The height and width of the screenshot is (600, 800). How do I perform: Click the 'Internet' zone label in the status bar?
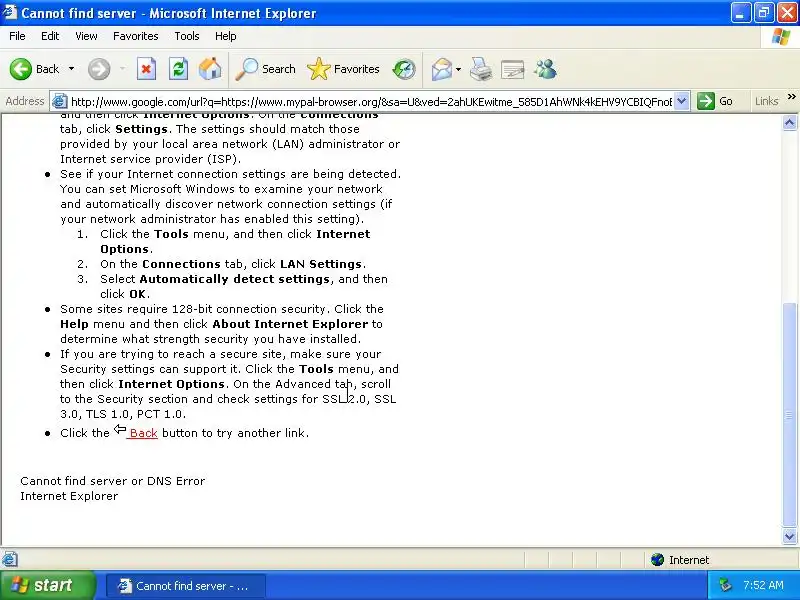tap(689, 560)
